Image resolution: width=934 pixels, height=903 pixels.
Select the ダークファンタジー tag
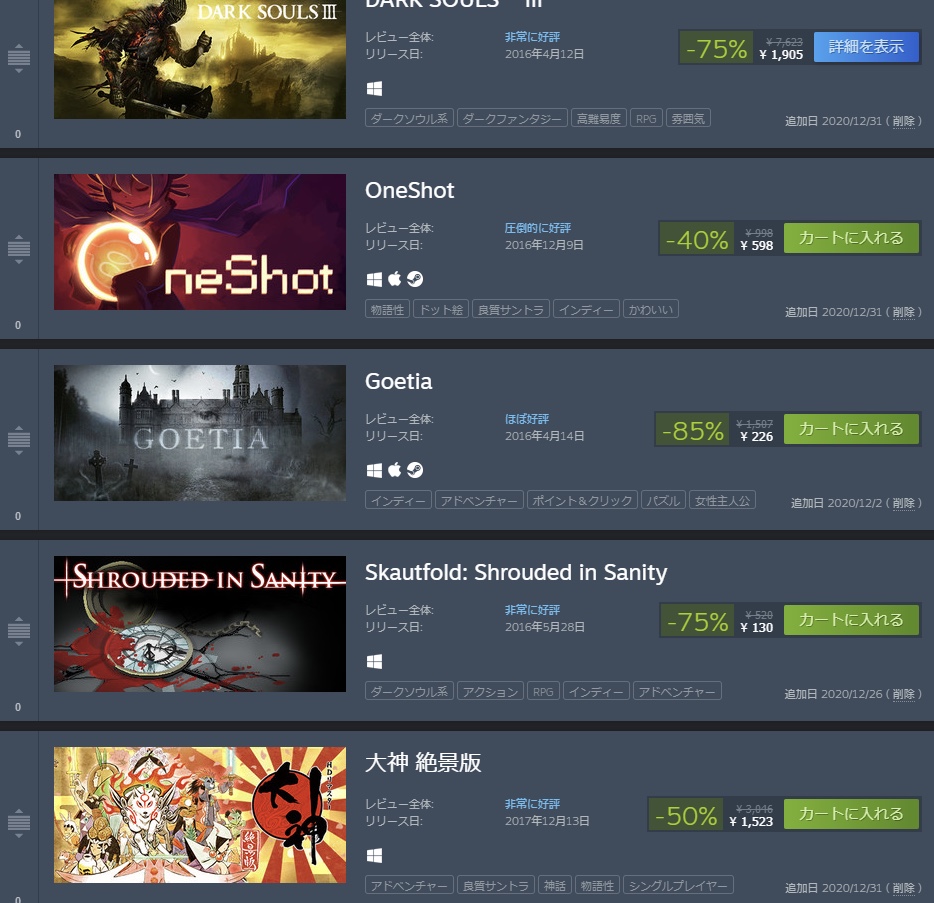coord(512,118)
